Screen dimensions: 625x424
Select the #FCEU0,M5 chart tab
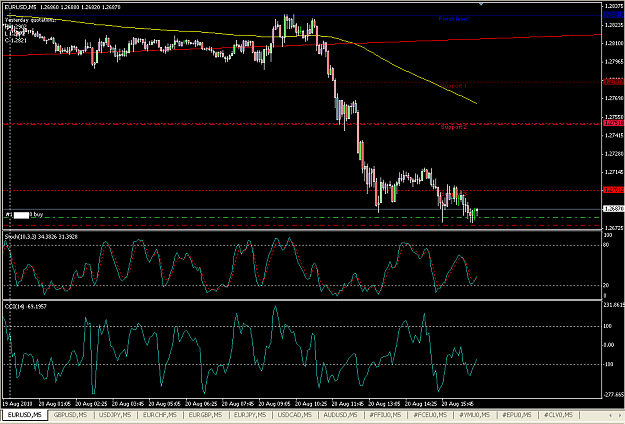pyautogui.click(x=430, y=415)
